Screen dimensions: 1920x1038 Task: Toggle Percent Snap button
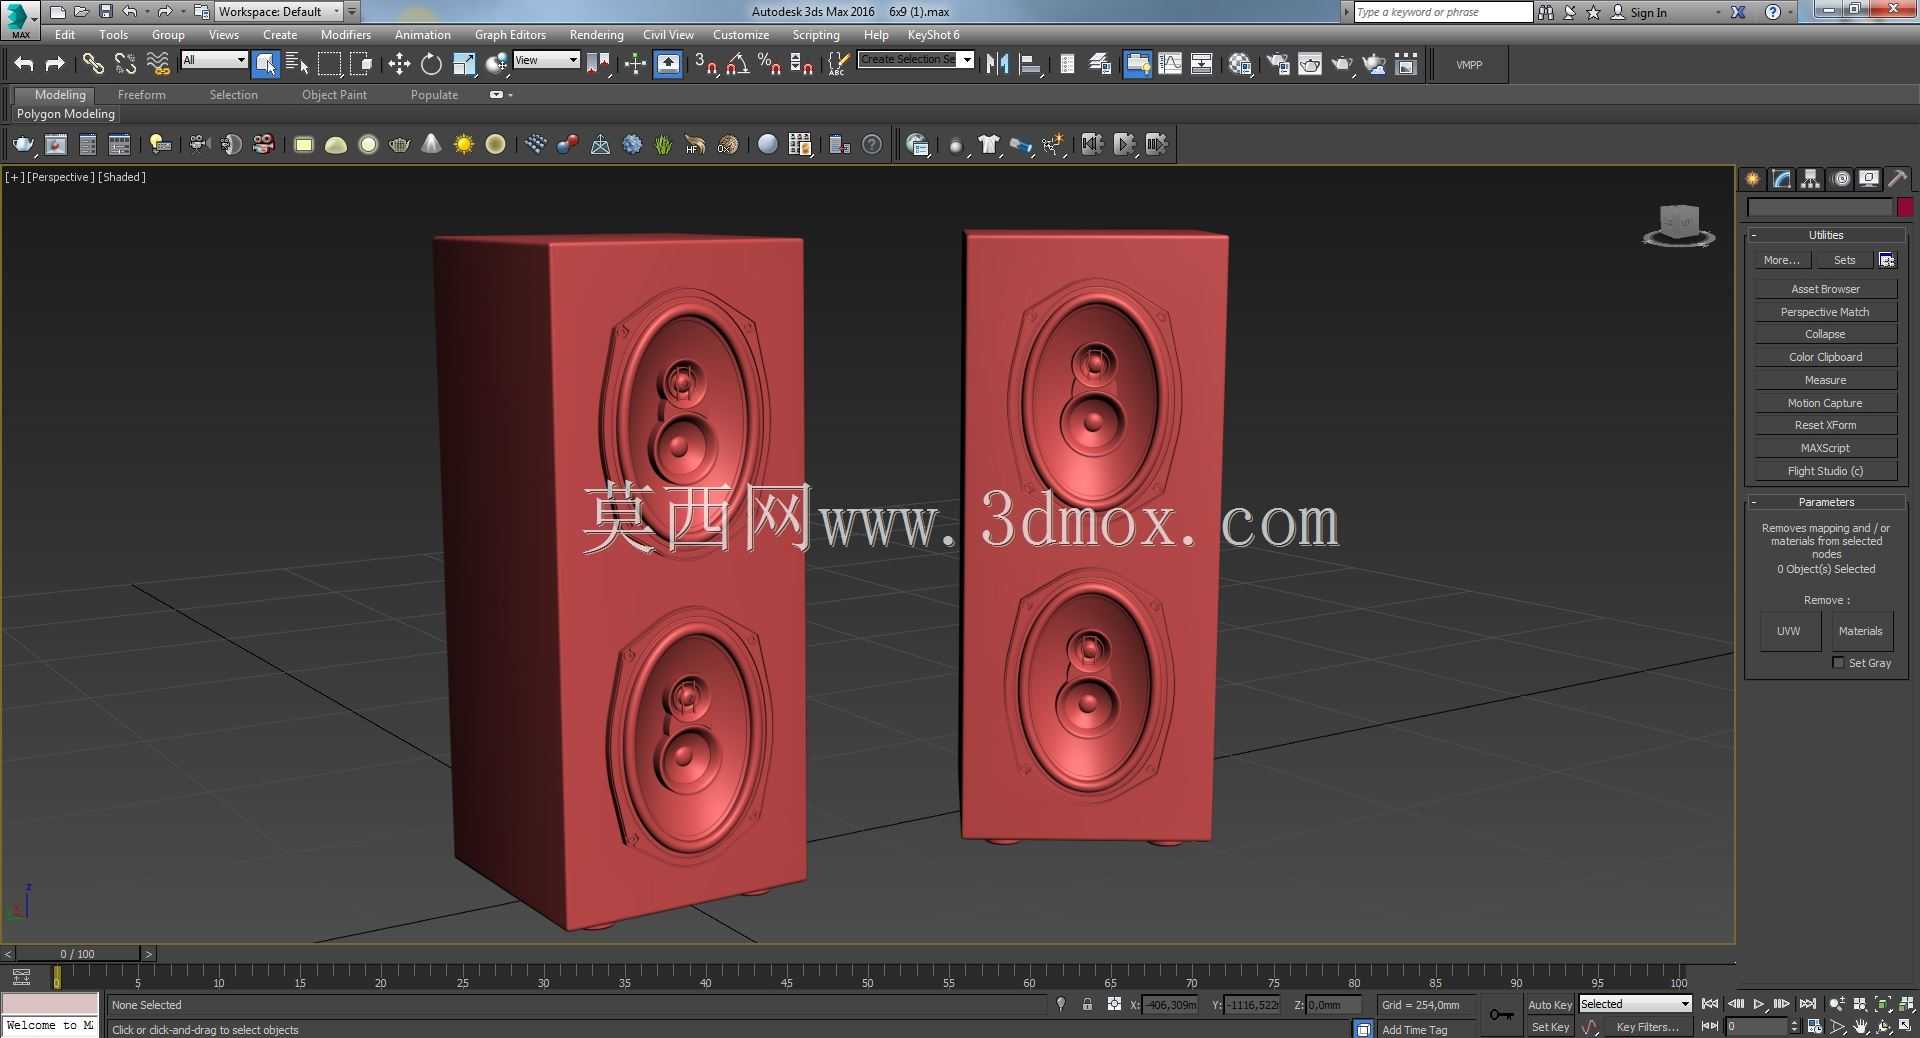770,64
